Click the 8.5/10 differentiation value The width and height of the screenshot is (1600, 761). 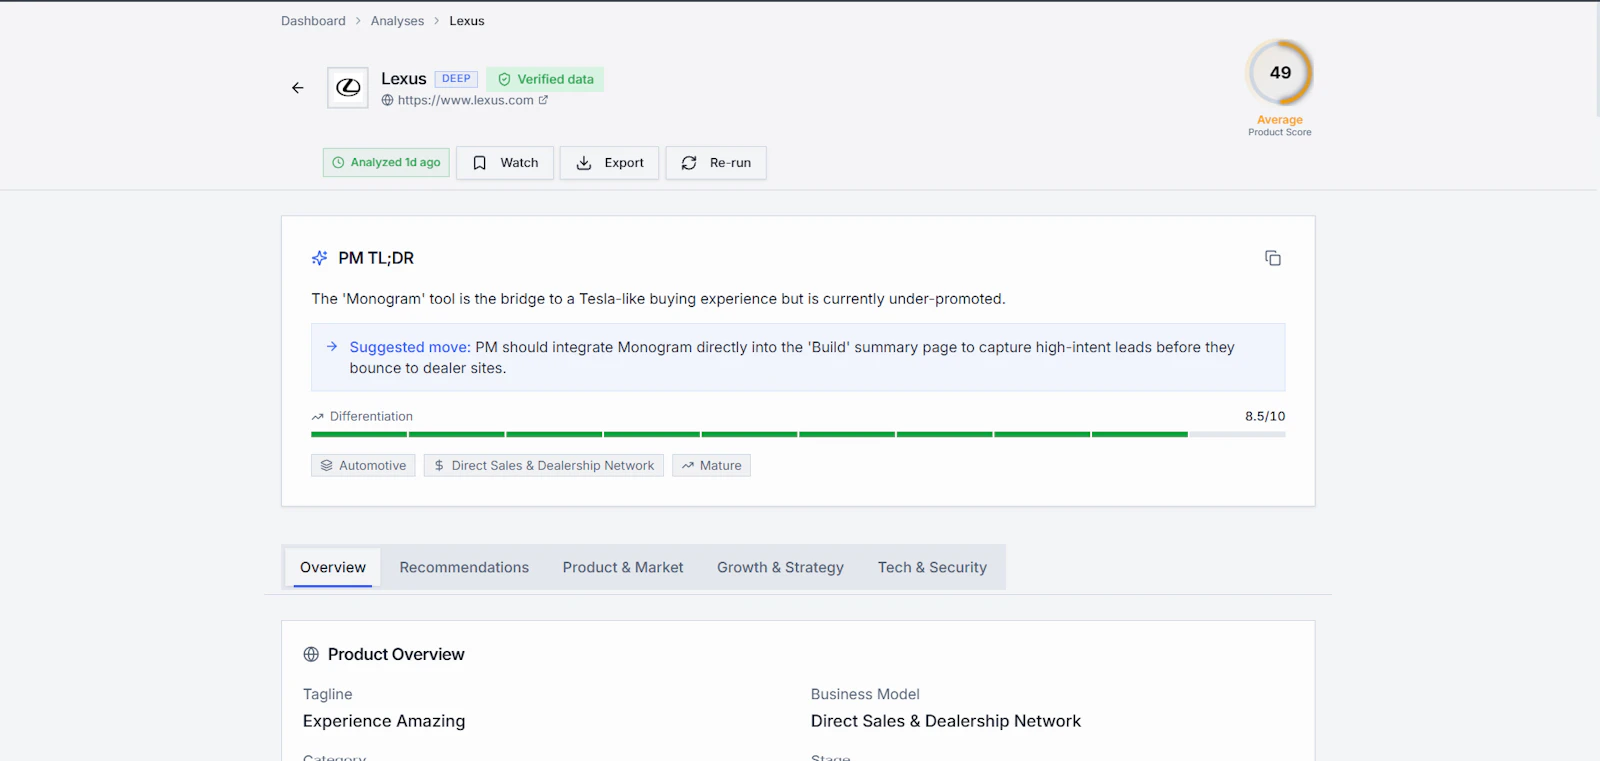click(1265, 416)
